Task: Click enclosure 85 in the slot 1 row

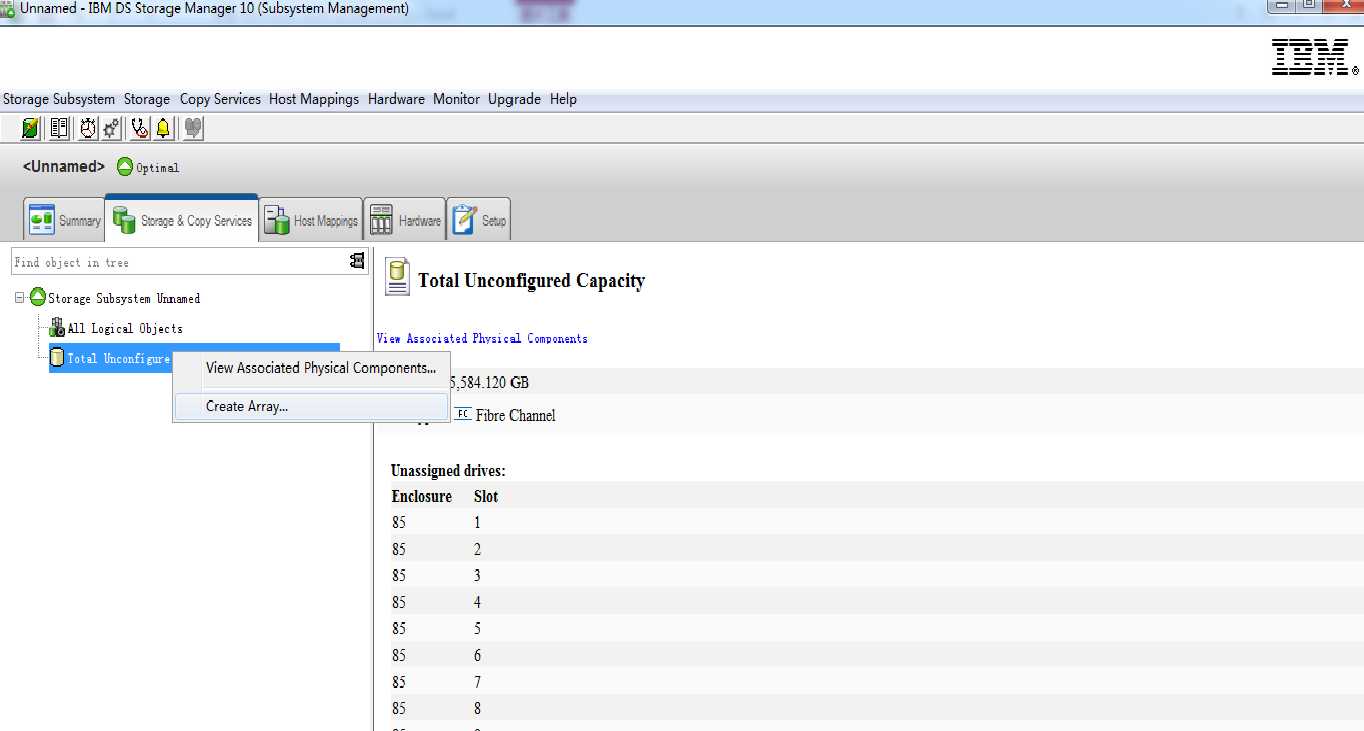Action: tap(399, 522)
